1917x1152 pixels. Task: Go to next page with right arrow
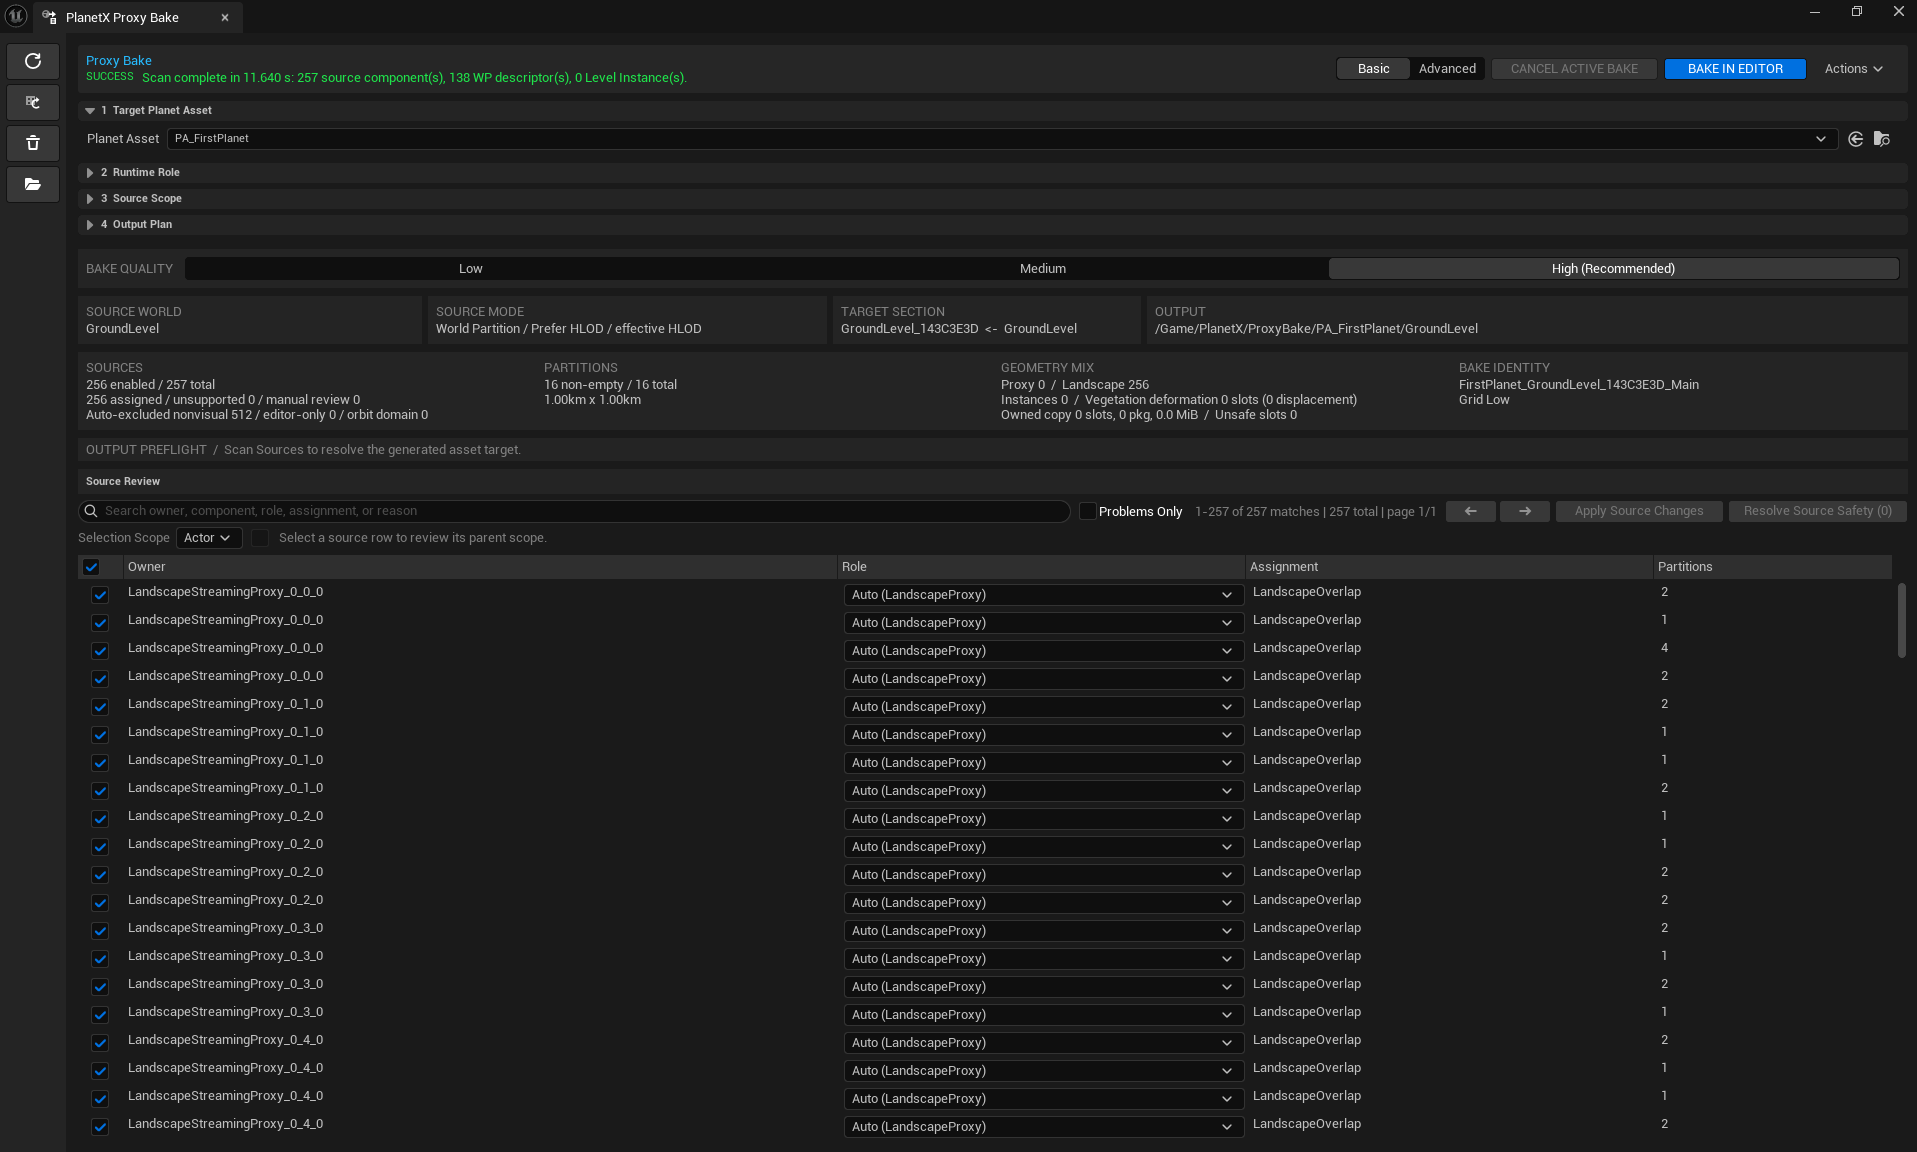pyautogui.click(x=1524, y=511)
